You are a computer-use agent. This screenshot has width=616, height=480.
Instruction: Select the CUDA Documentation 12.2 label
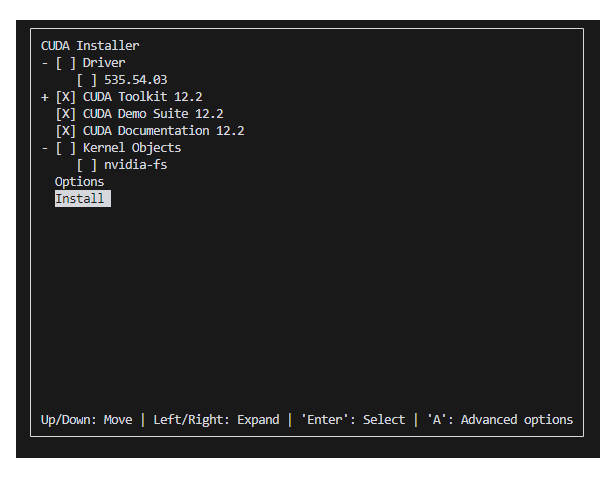[164, 131]
